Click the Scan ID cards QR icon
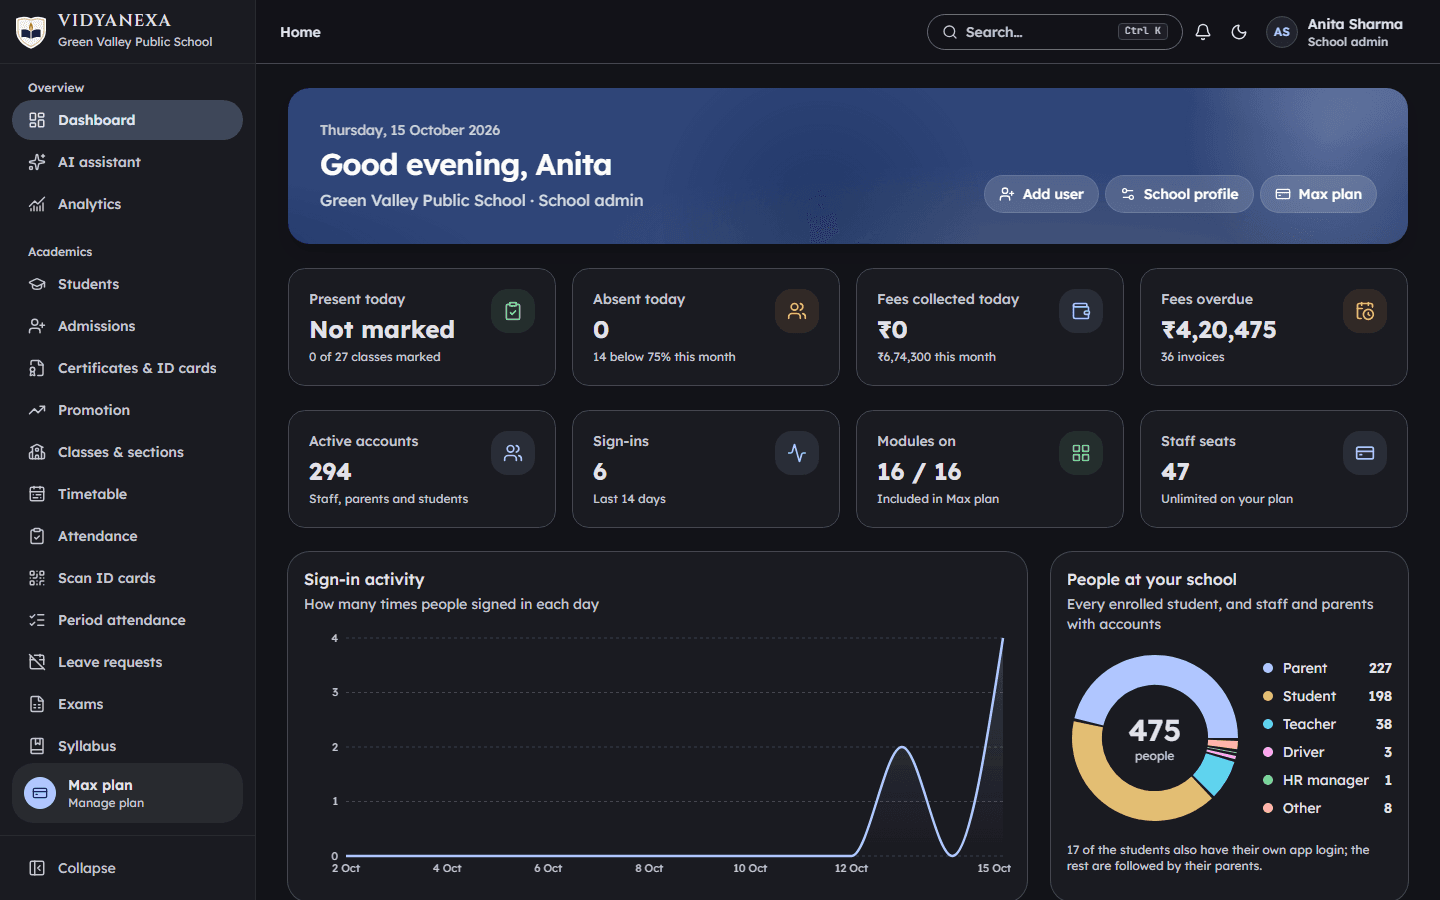1440x900 pixels. (x=37, y=578)
